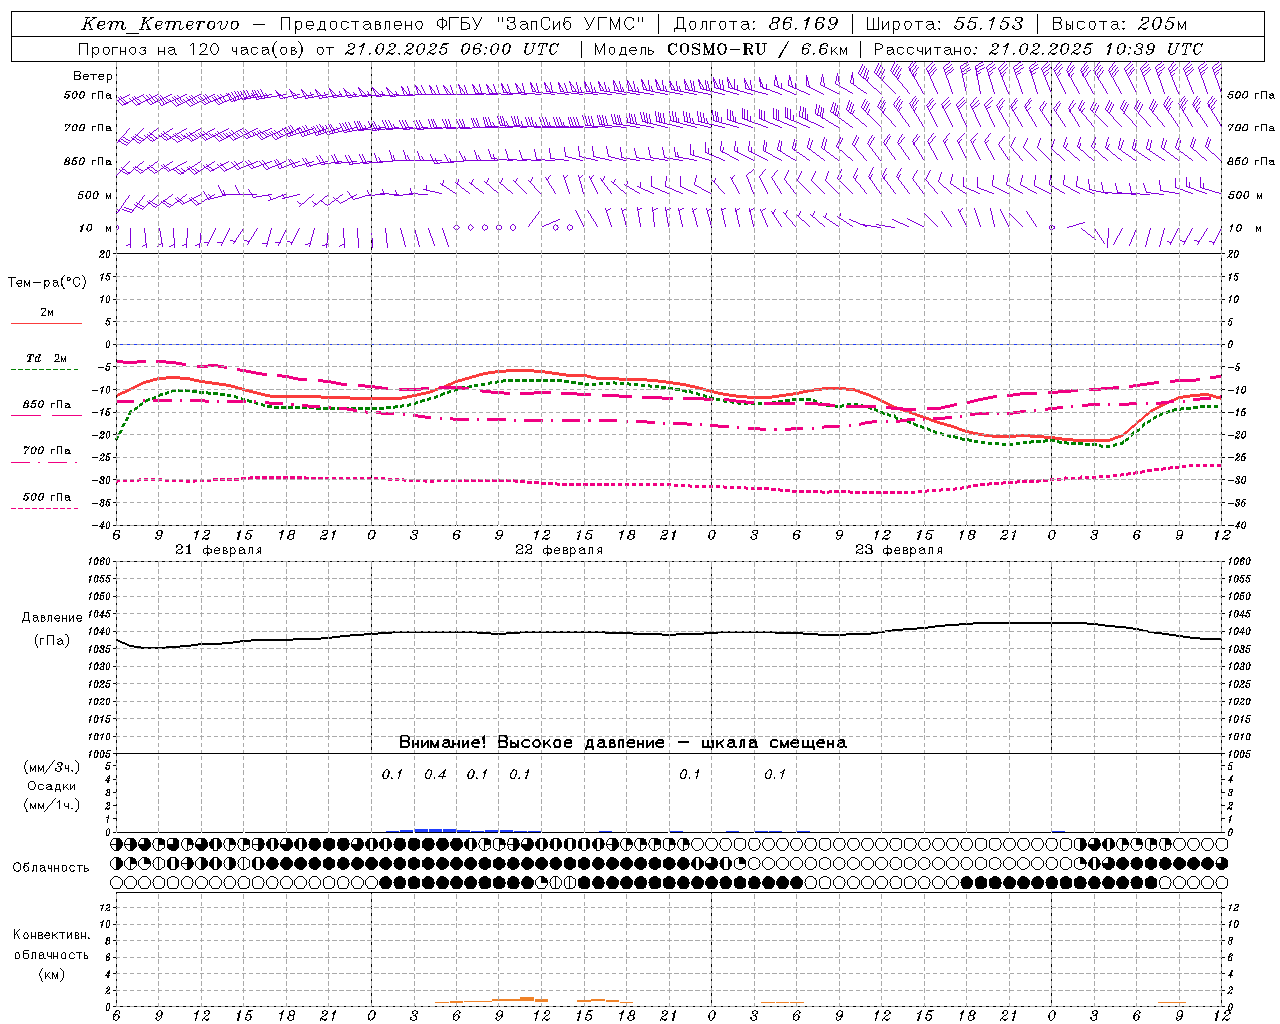Screen dimensions: 1280x1024
Task: Click the '(км)' convective cloud unit label
Action: 52,973
